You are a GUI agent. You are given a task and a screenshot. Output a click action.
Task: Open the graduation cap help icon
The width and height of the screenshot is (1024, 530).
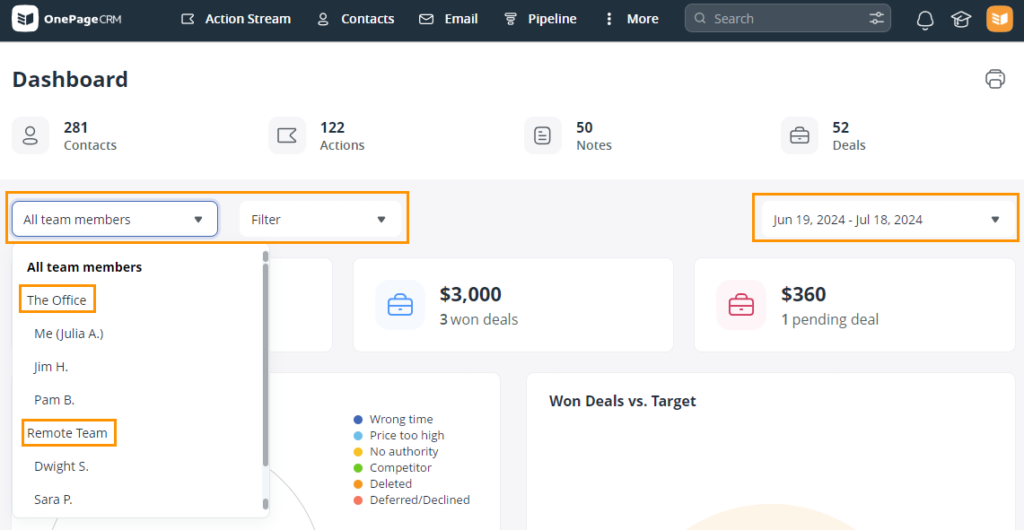[961, 20]
